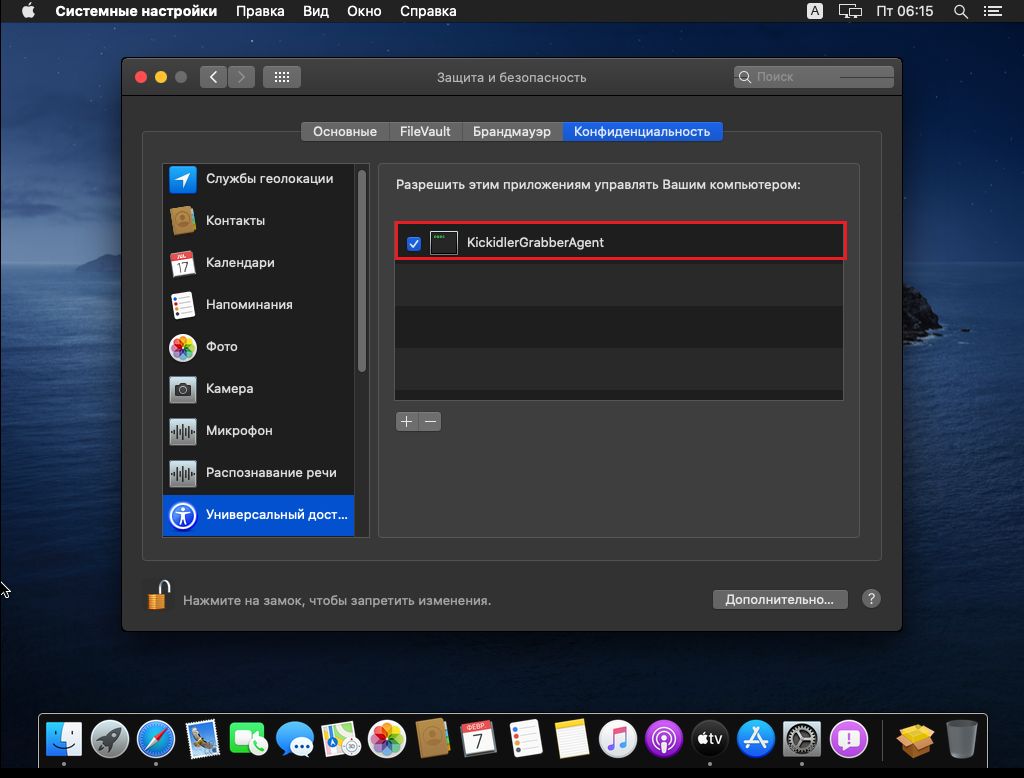Show all preferences grid button
Viewport: 1024px width, 778px height.
click(x=282, y=77)
